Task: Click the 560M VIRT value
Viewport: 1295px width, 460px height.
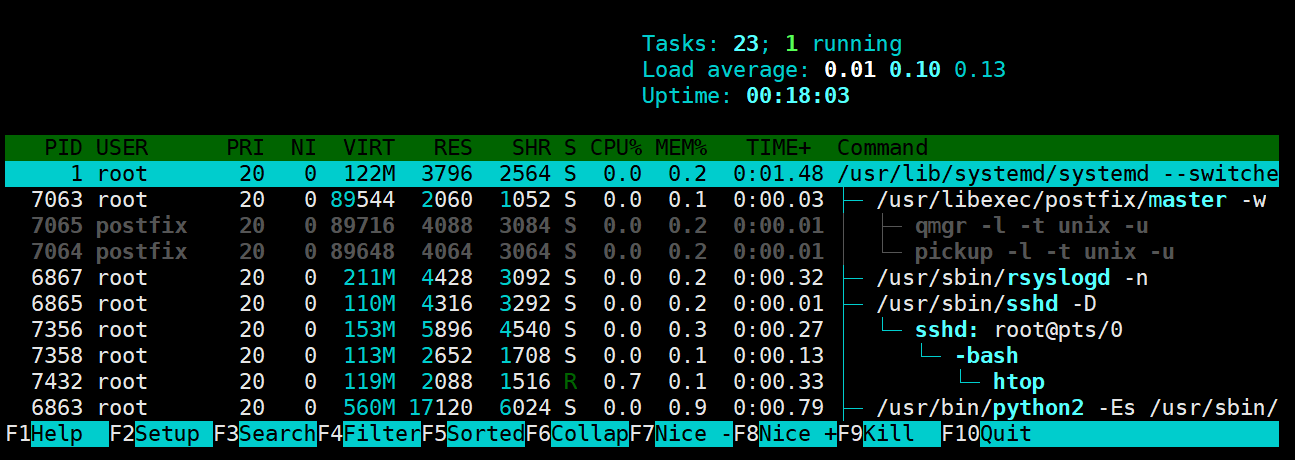Action: [x=369, y=408]
